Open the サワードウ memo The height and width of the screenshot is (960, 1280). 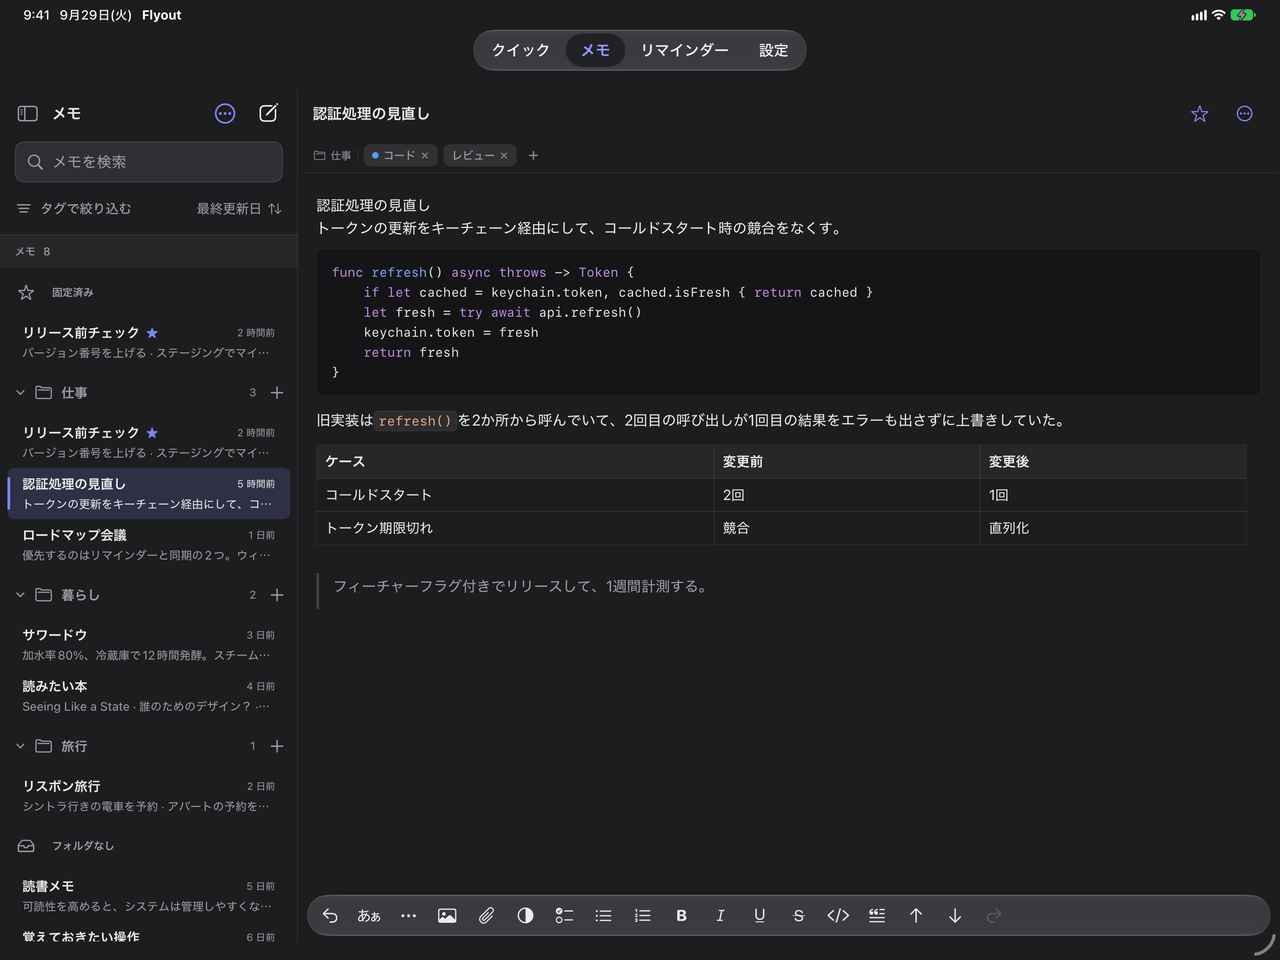[x=149, y=645]
